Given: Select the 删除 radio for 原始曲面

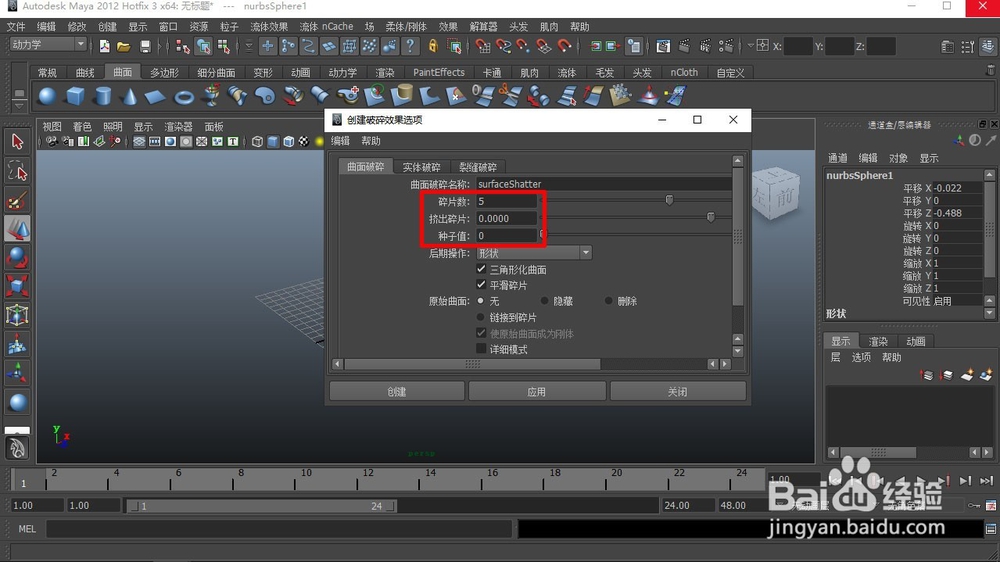Looking at the screenshot, I should (608, 300).
